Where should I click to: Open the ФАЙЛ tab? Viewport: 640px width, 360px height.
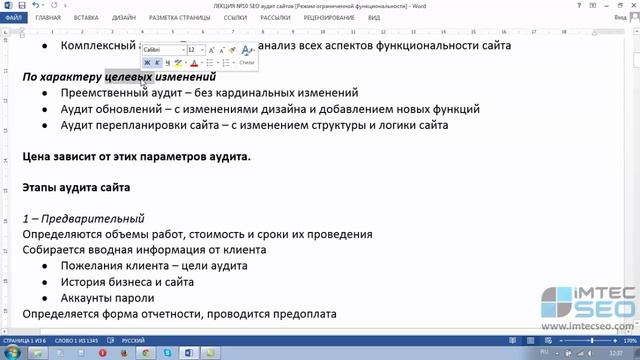13,18
